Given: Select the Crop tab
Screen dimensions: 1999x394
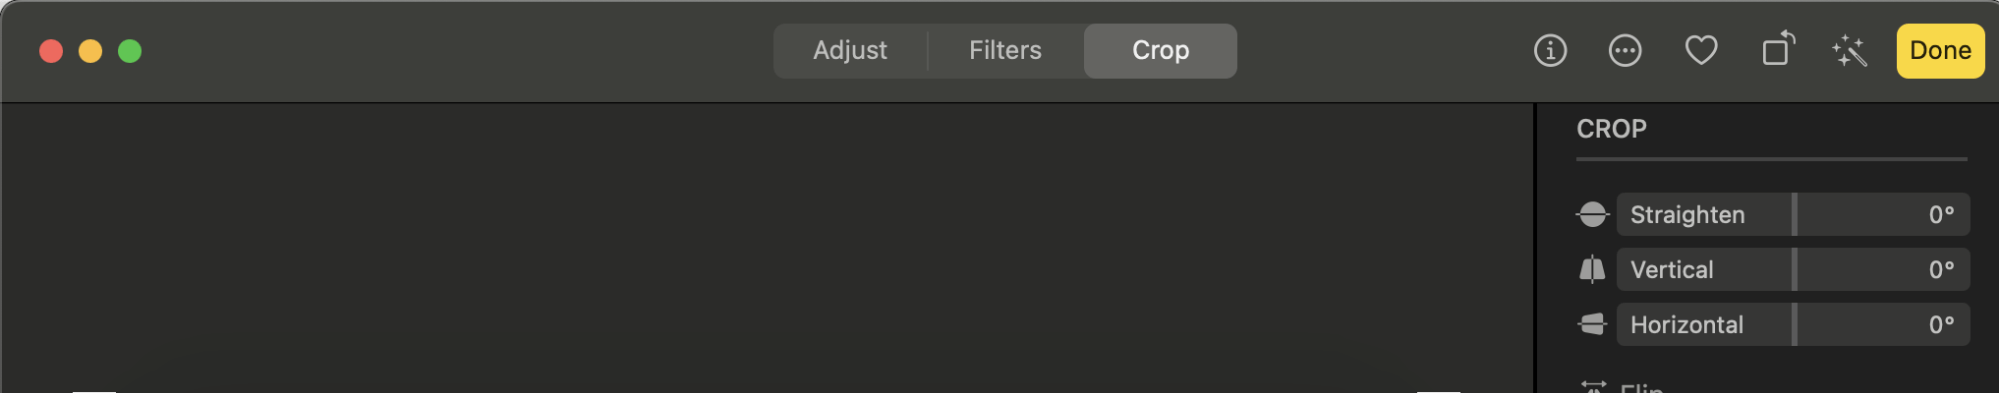Looking at the screenshot, I should click(x=1160, y=50).
